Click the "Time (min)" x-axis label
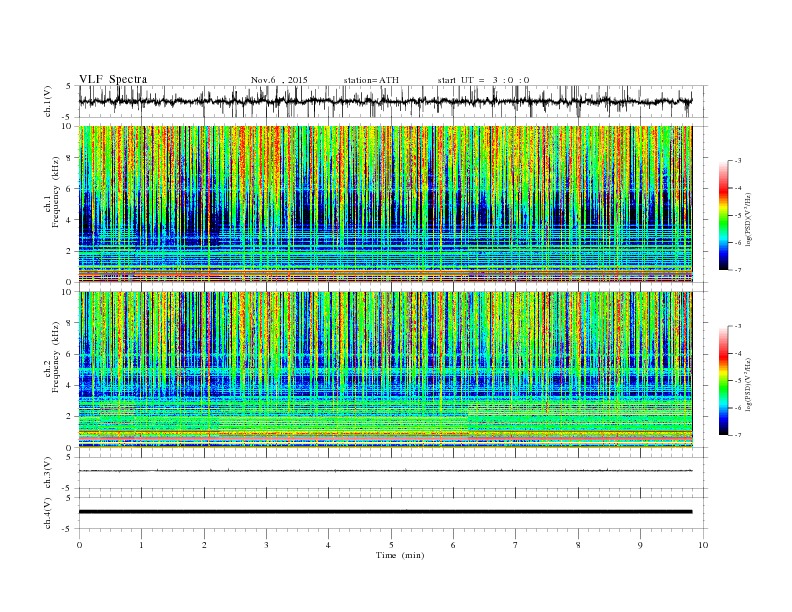 [400, 555]
